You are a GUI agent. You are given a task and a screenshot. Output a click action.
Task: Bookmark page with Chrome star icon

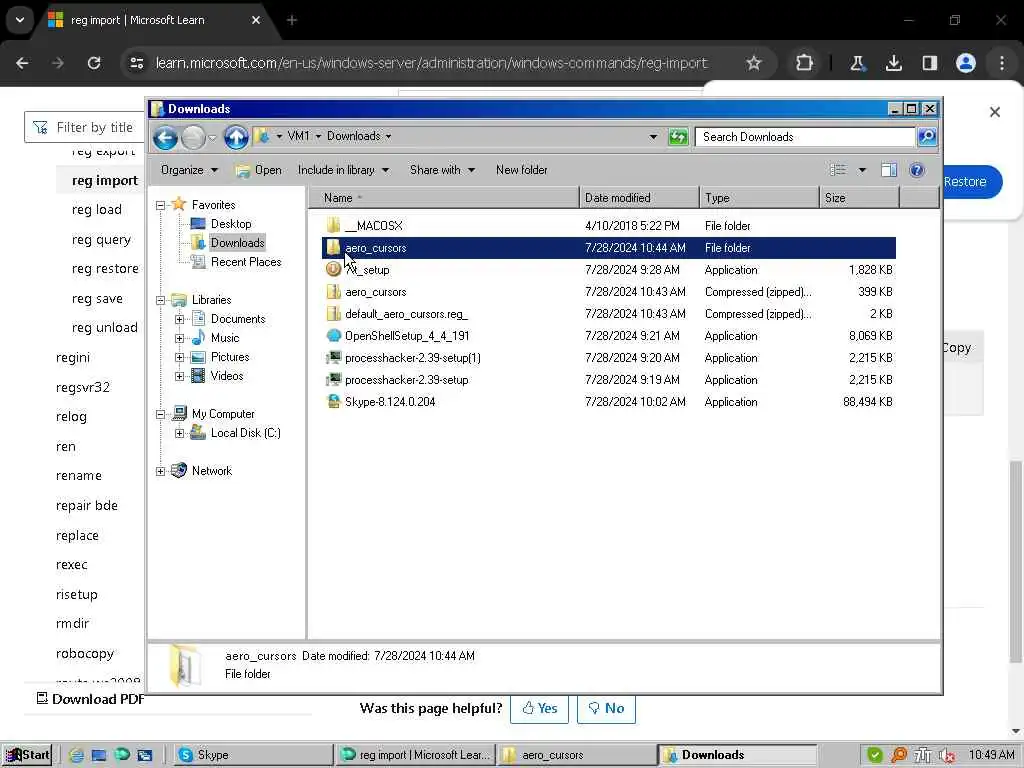754,63
